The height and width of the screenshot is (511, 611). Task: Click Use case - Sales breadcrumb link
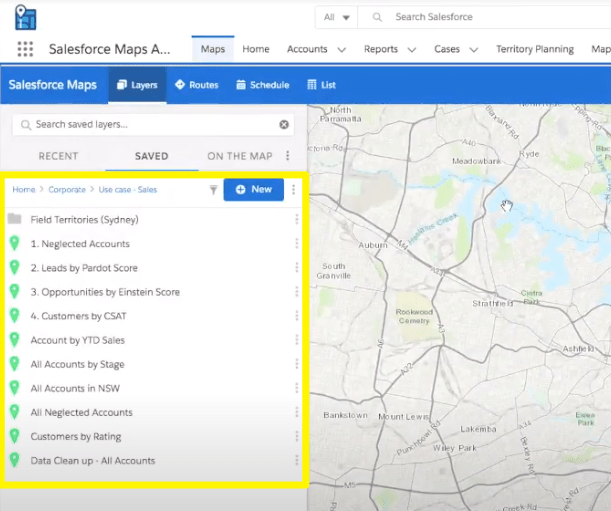click(x=128, y=189)
